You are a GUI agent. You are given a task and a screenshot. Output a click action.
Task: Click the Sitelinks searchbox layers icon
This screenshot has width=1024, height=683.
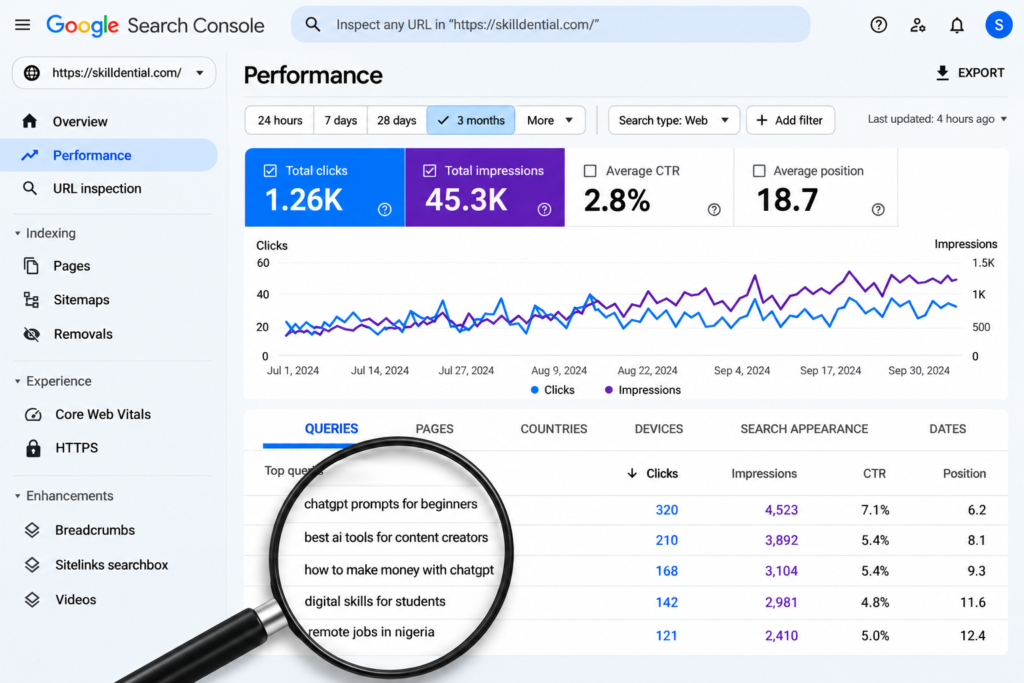(x=32, y=565)
